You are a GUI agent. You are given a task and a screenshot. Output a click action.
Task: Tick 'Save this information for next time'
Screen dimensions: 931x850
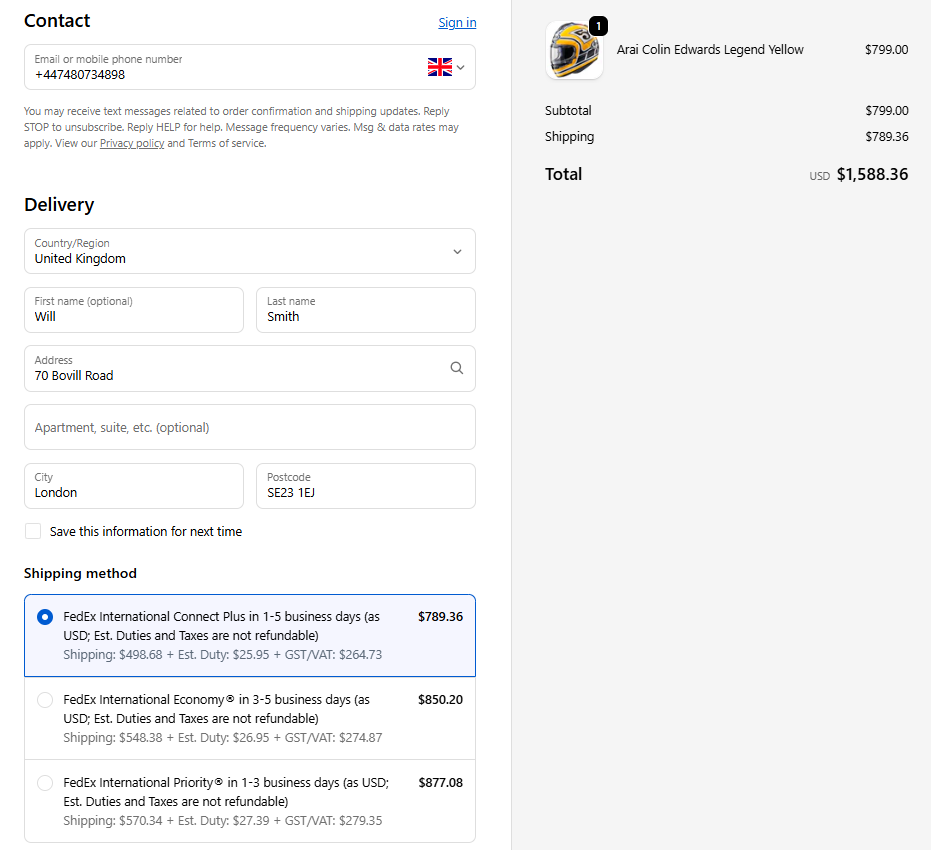point(33,531)
